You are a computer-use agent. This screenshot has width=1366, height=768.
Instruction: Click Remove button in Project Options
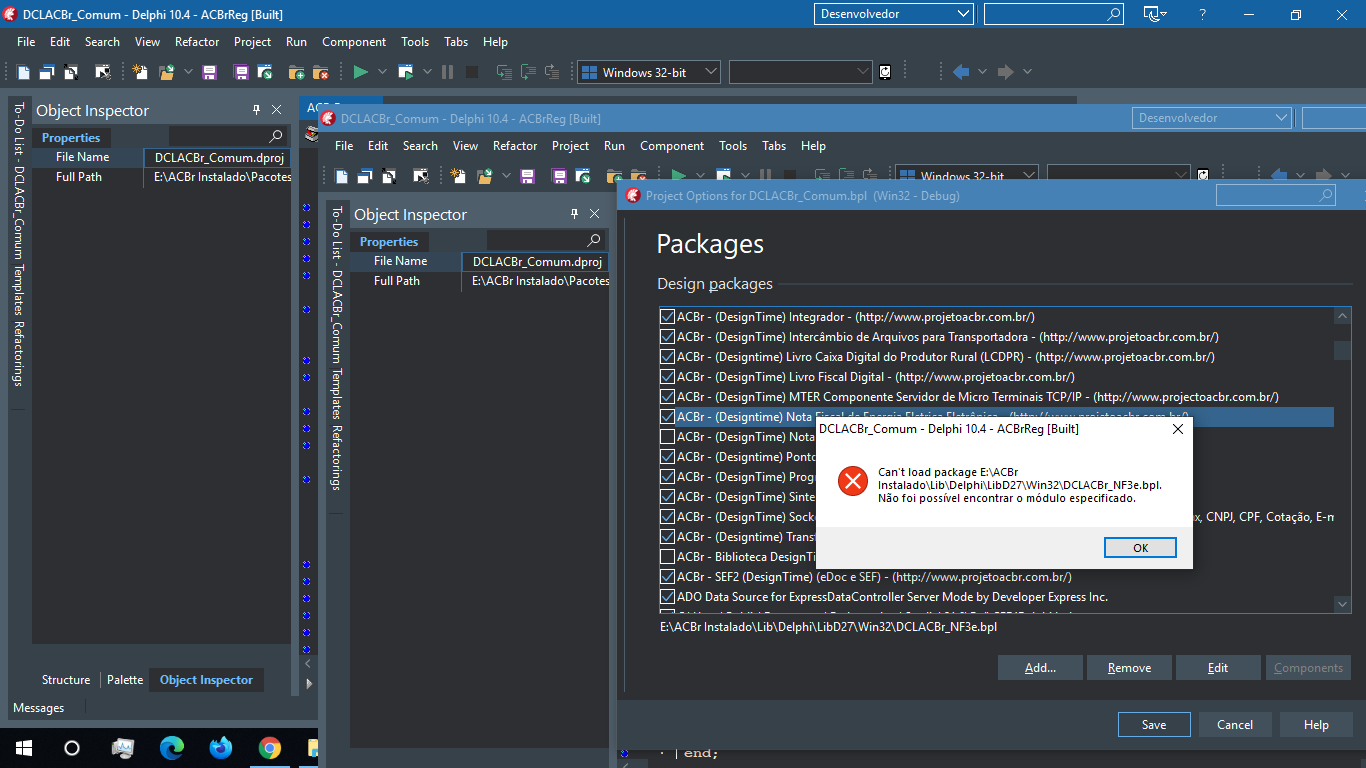[1129, 668]
